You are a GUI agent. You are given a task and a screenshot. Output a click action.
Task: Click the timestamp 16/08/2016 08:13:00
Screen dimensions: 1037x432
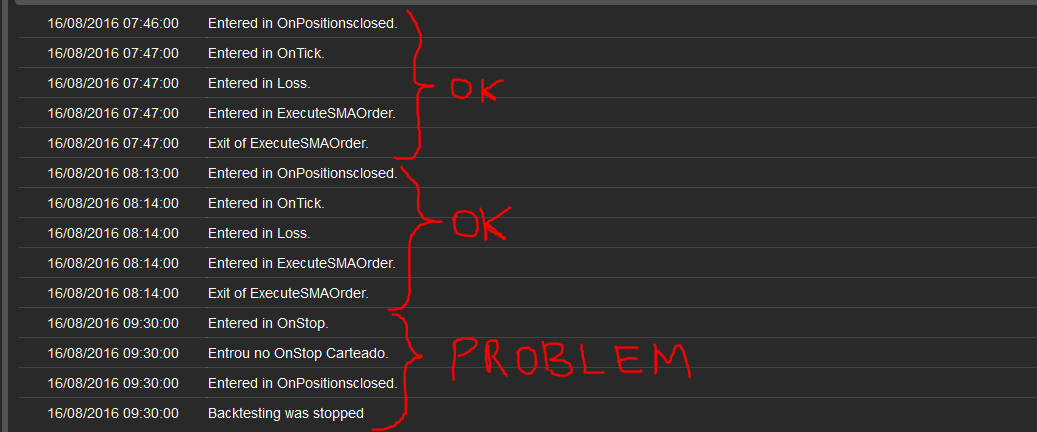coord(112,173)
